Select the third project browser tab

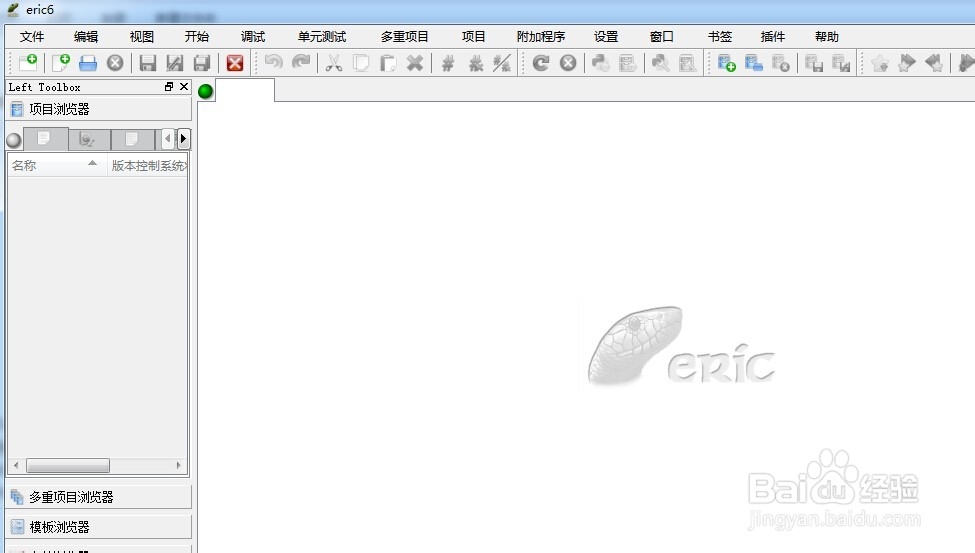132,139
